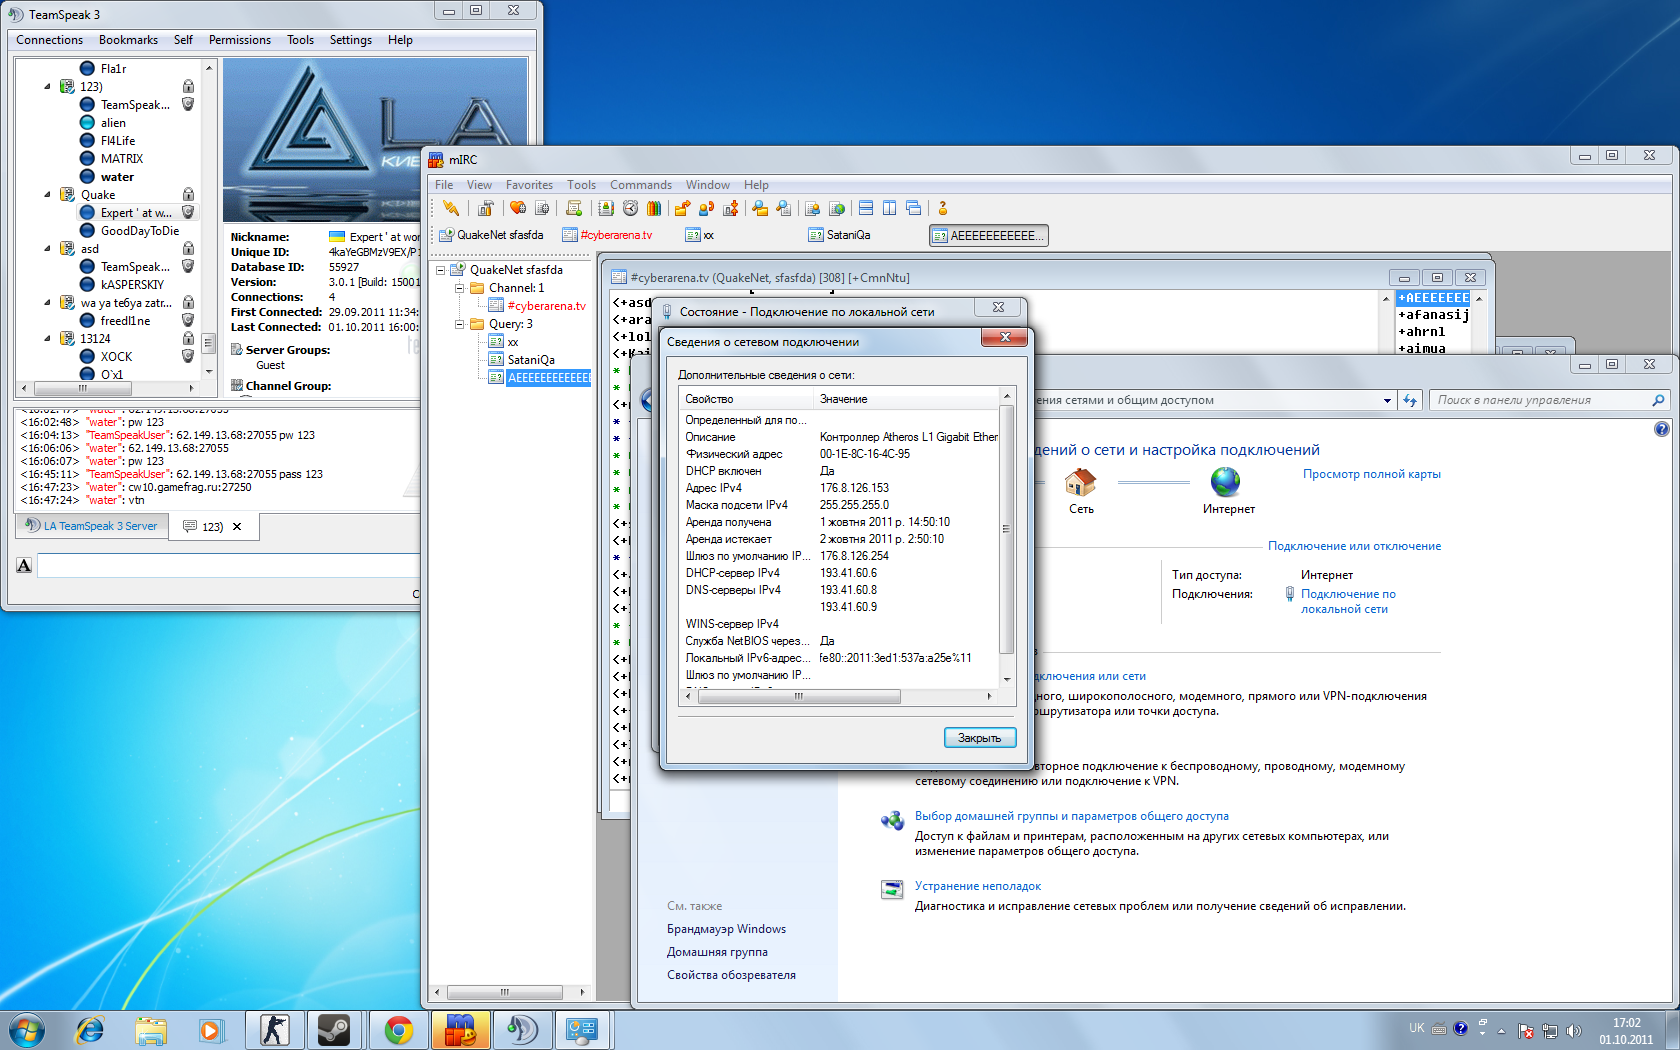Open mIRC Options hammer icon
The width and height of the screenshot is (1680, 1050).
coord(485,208)
